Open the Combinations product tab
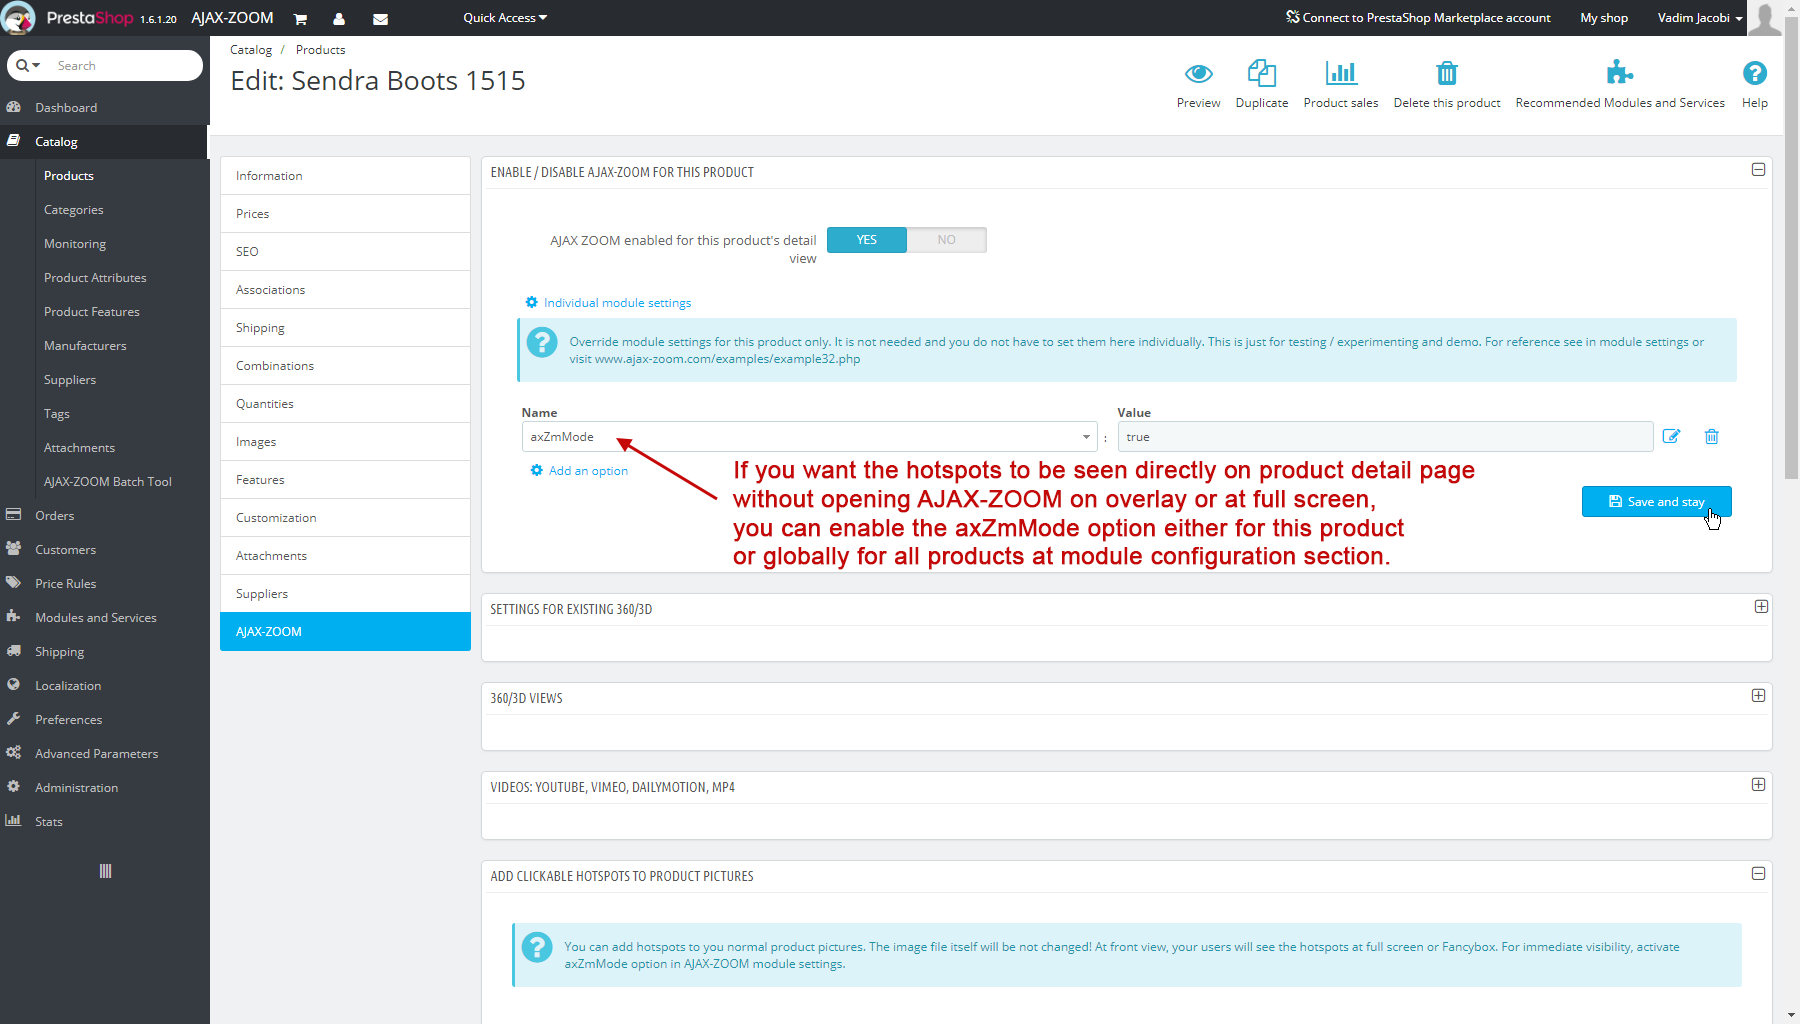 click(345, 366)
